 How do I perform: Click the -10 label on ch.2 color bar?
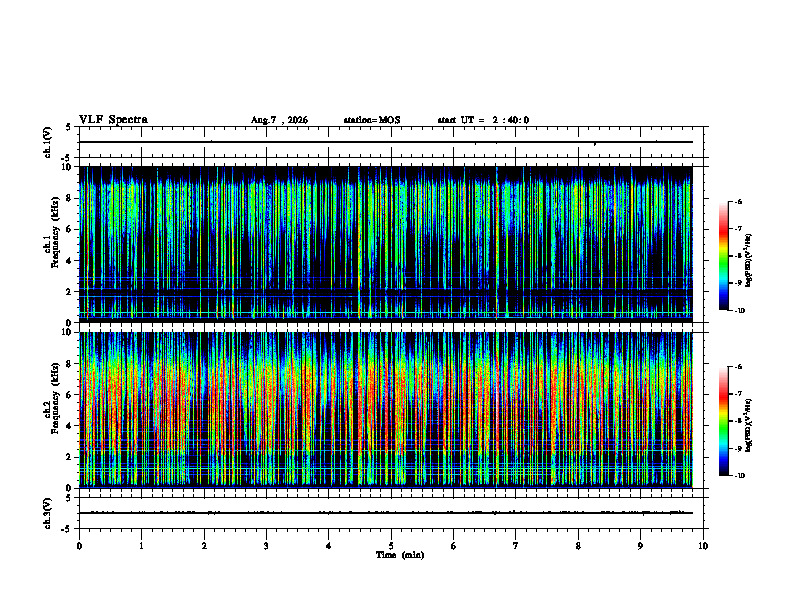739,476
